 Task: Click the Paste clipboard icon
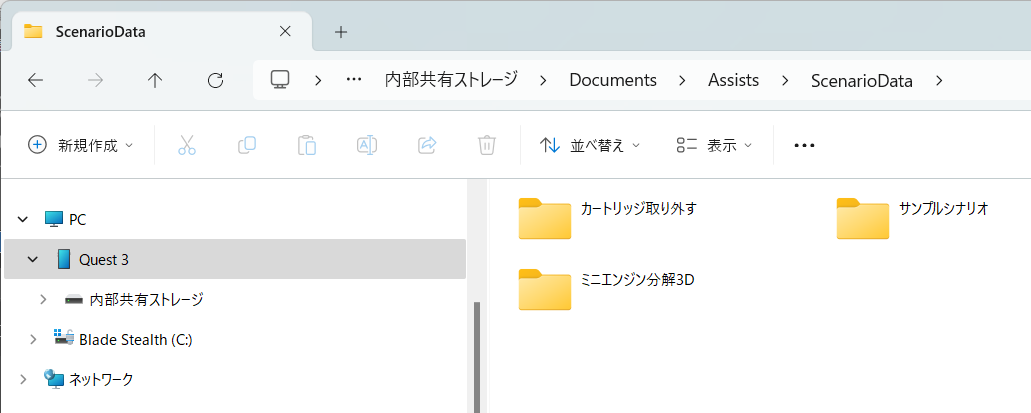[307, 145]
